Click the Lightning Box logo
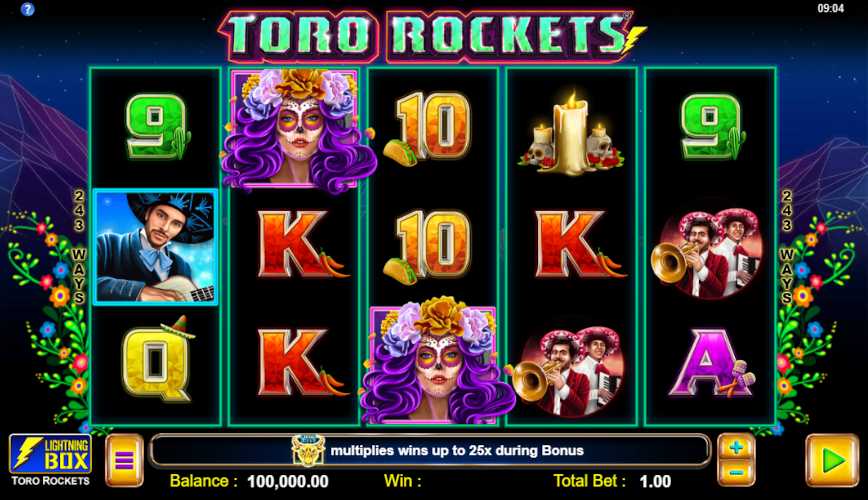Image resolution: width=868 pixels, height=500 pixels. (50, 454)
